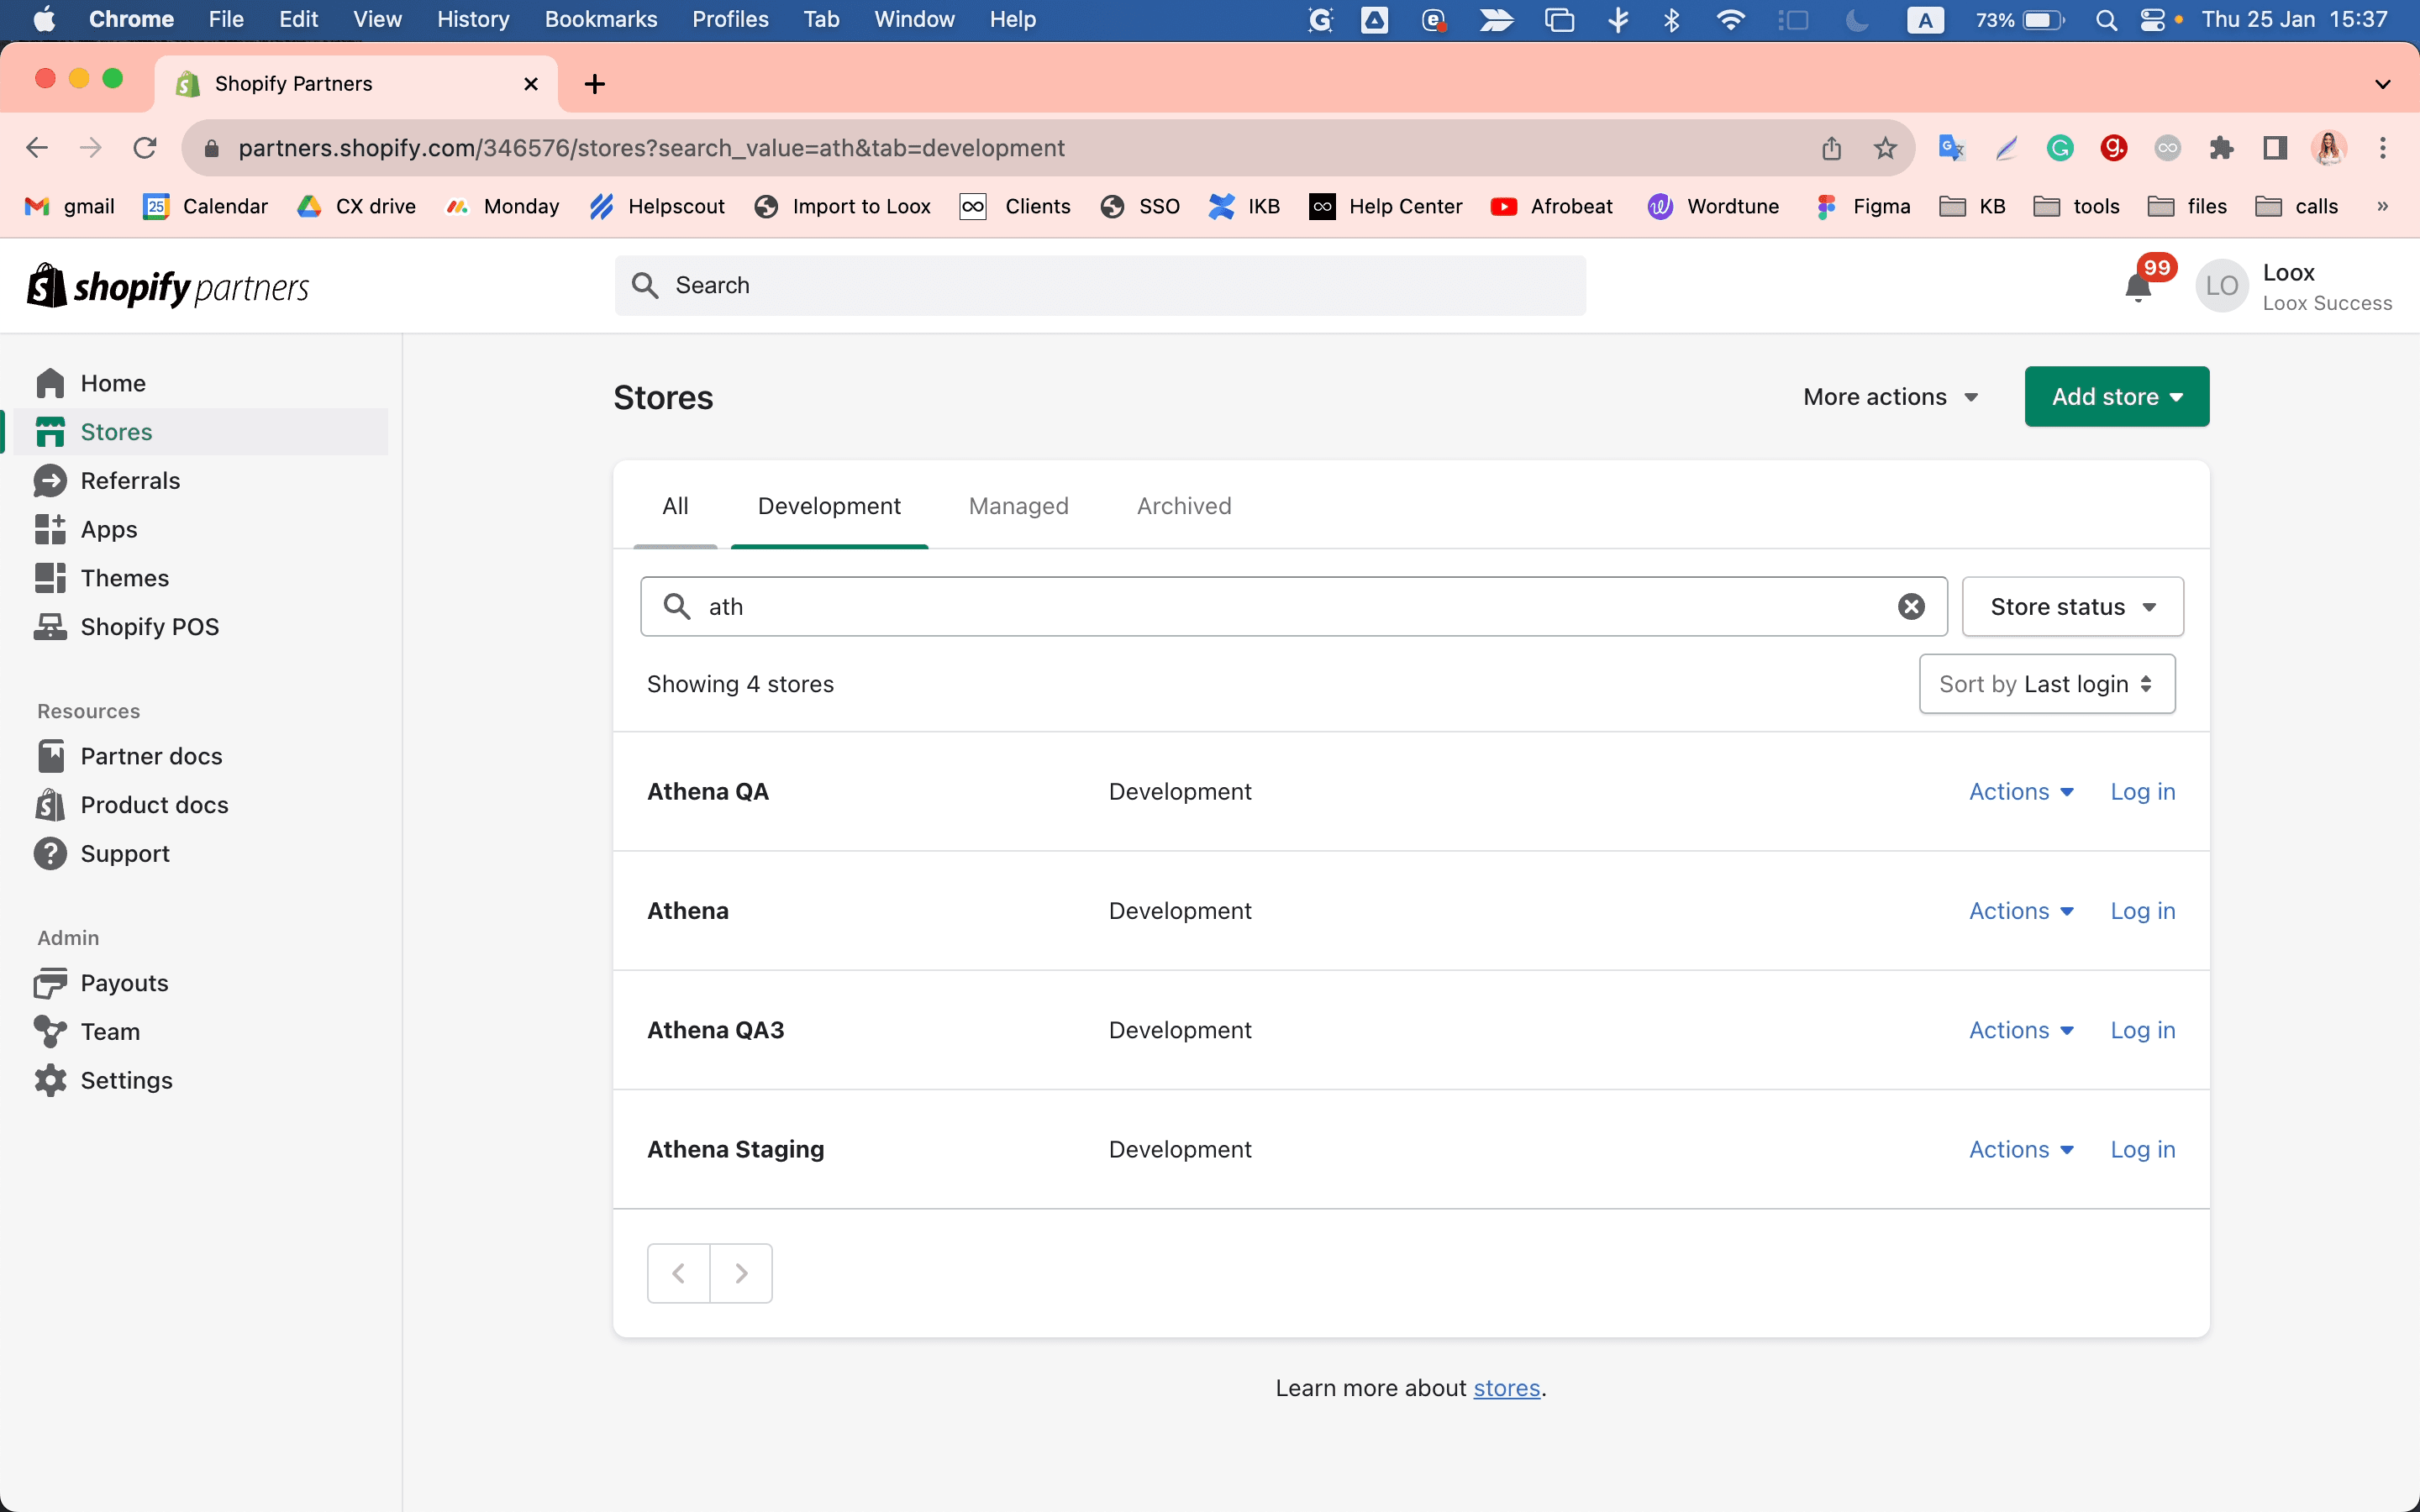This screenshot has height=1512, width=2420.
Task: Open the Chrome History menu
Action: pyautogui.click(x=473, y=20)
